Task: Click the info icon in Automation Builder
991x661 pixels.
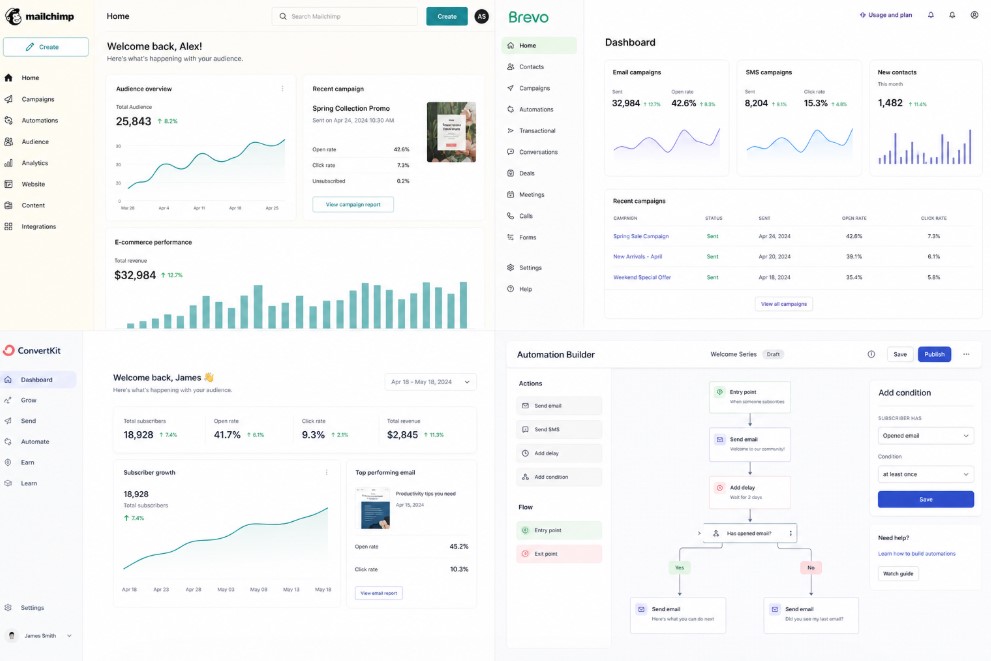Action: (x=872, y=355)
